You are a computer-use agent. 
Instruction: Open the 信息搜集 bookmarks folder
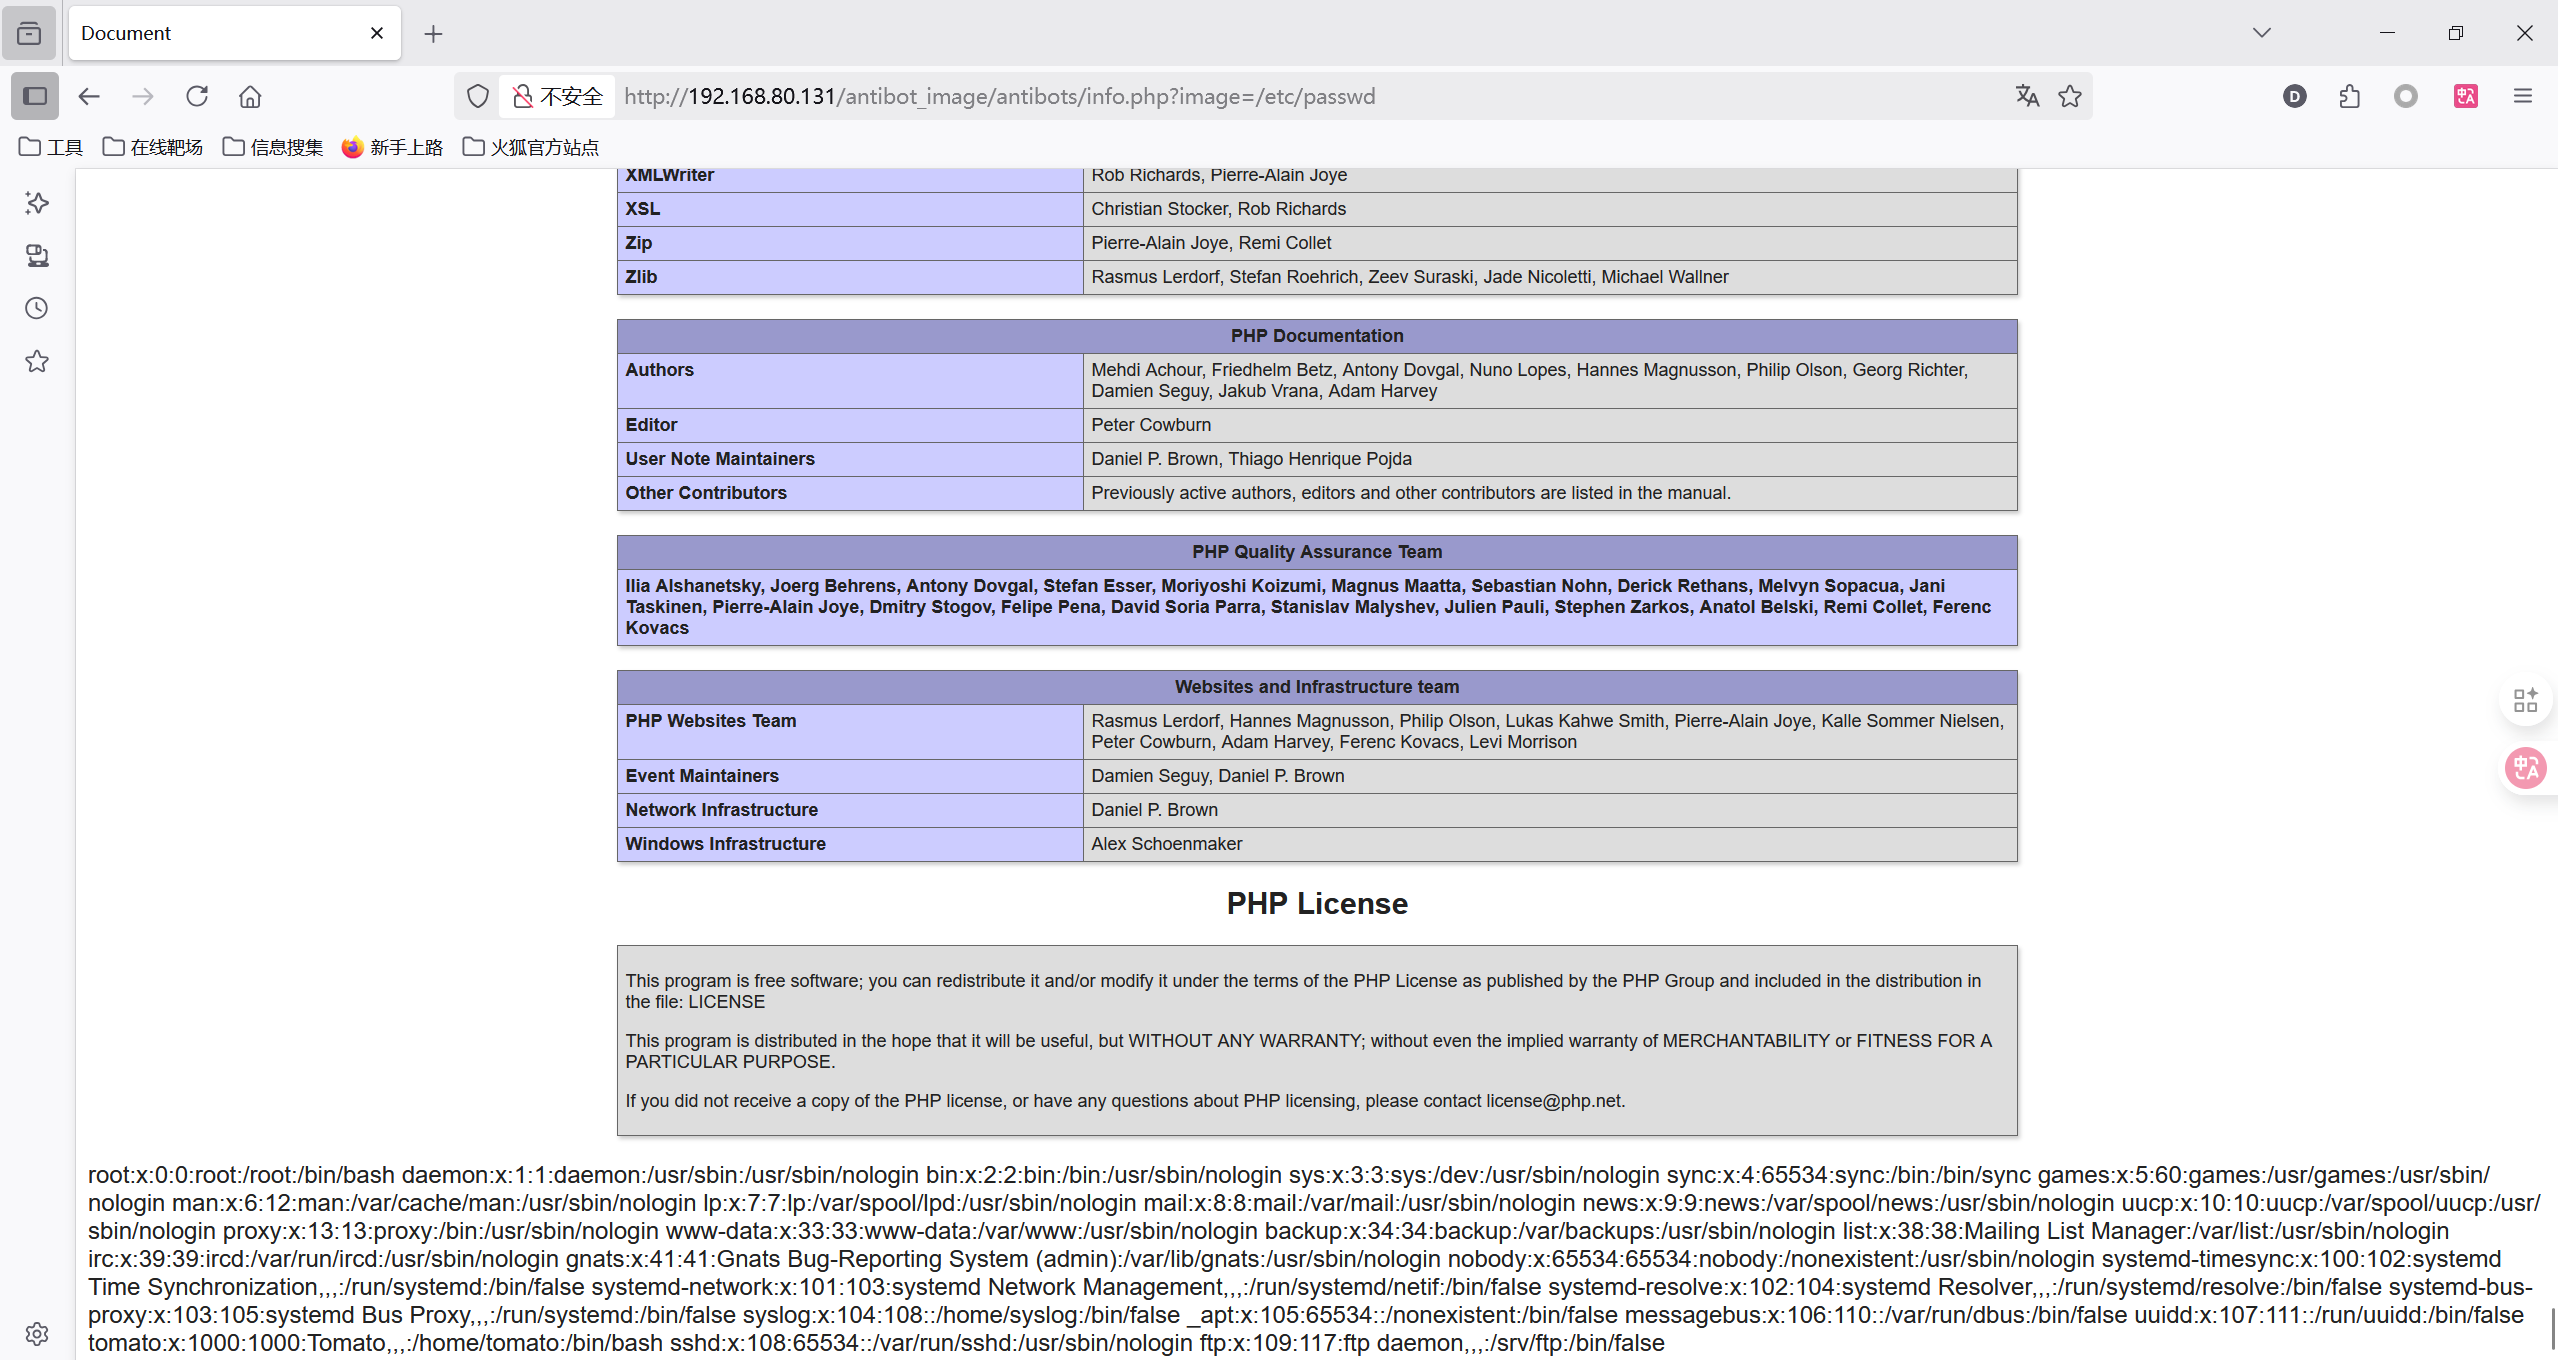coord(273,147)
